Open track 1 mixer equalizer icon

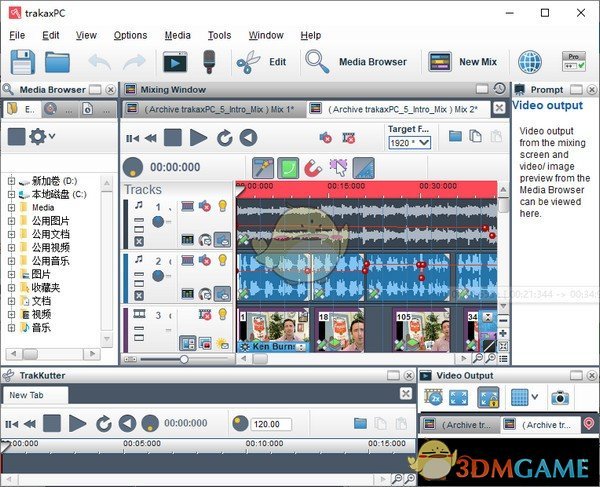click(x=188, y=240)
